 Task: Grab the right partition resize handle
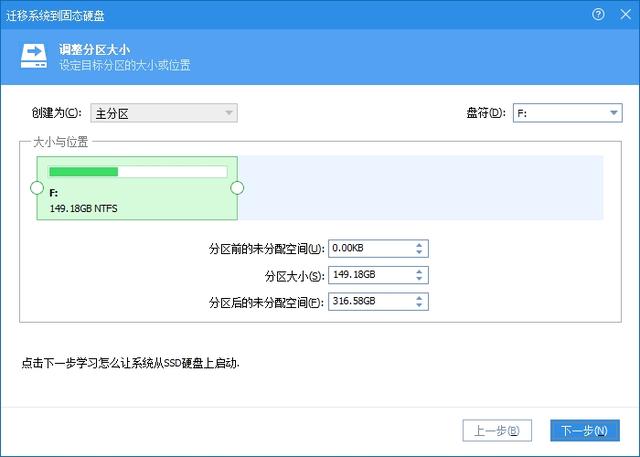[237, 188]
